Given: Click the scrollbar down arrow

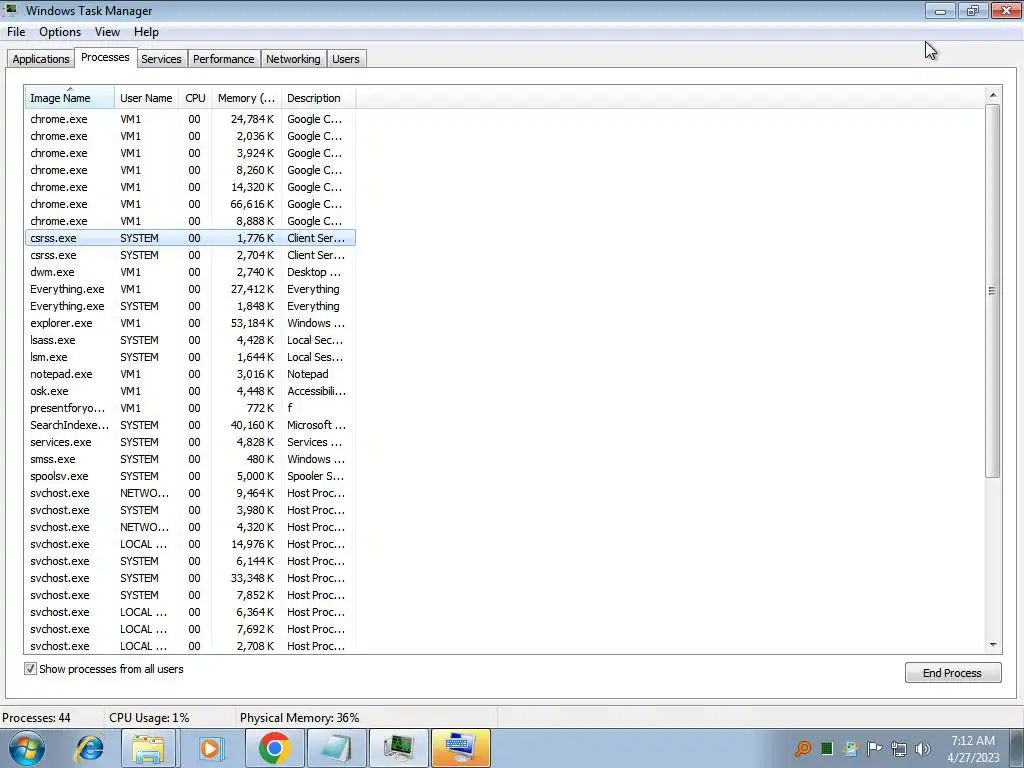Looking at the screenshot, I should click(x=993, y=645).
